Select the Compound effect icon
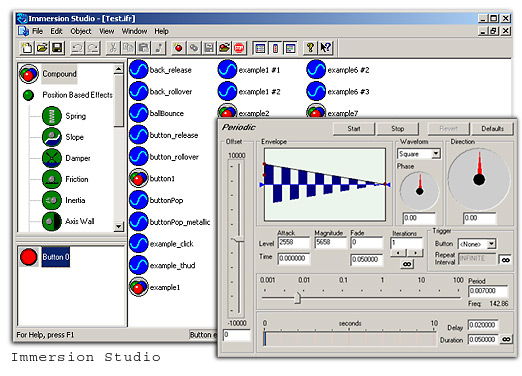 (29, 74)
